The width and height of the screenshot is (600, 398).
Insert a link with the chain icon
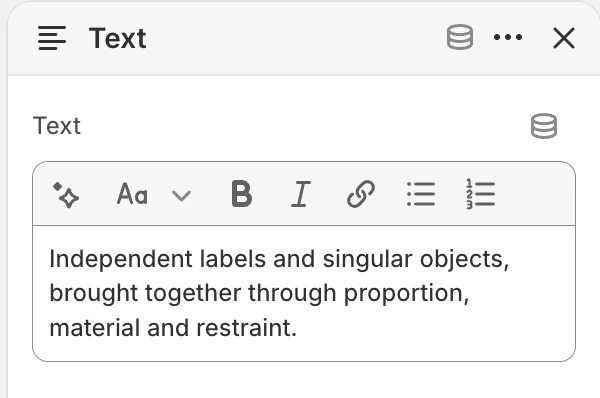360,194
